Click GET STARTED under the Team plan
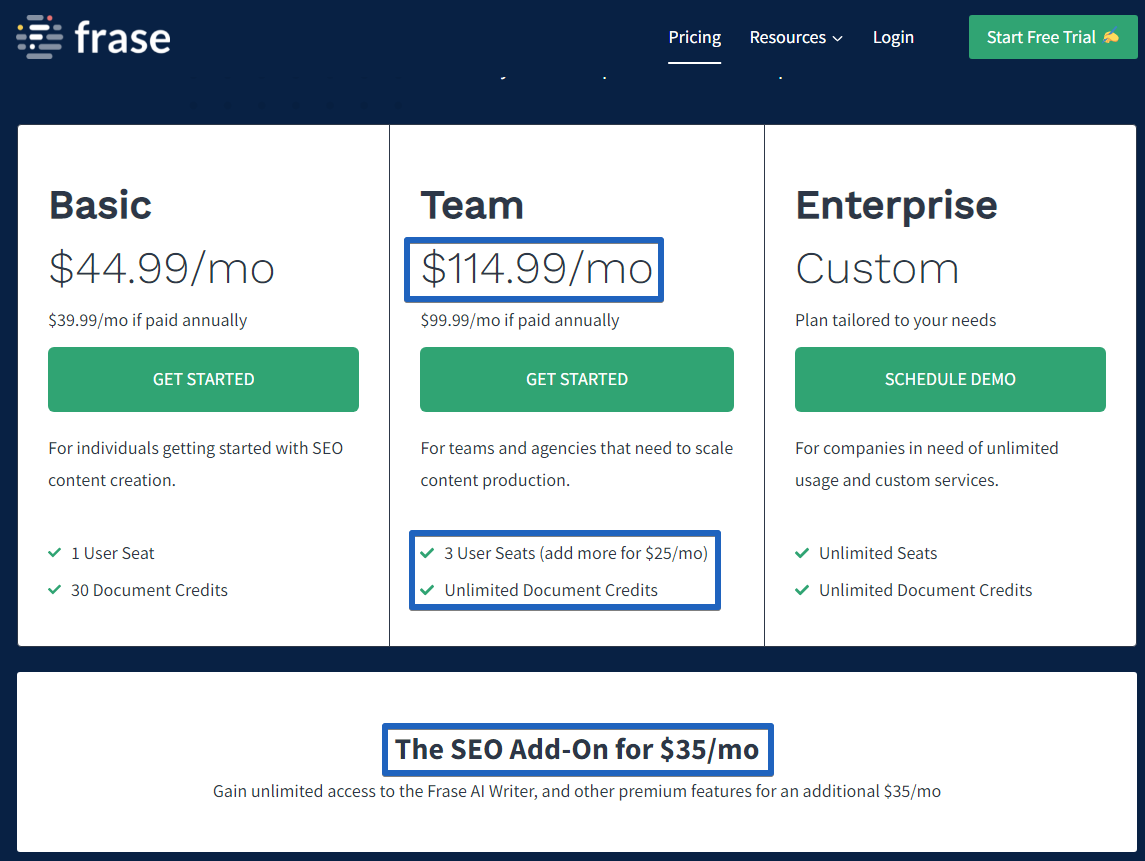Image resolution: width=1145 pixels, height=861 pixels. (x=577, y=379)
